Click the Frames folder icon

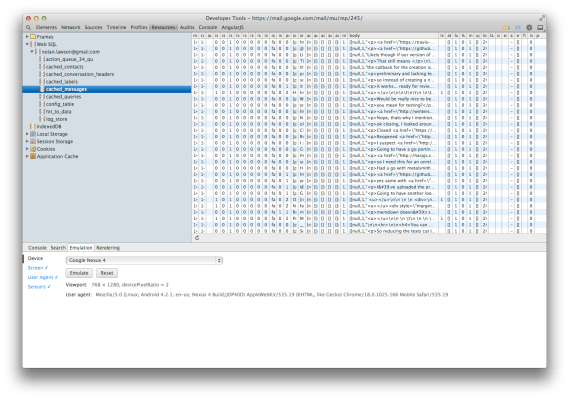coord(33,37)
